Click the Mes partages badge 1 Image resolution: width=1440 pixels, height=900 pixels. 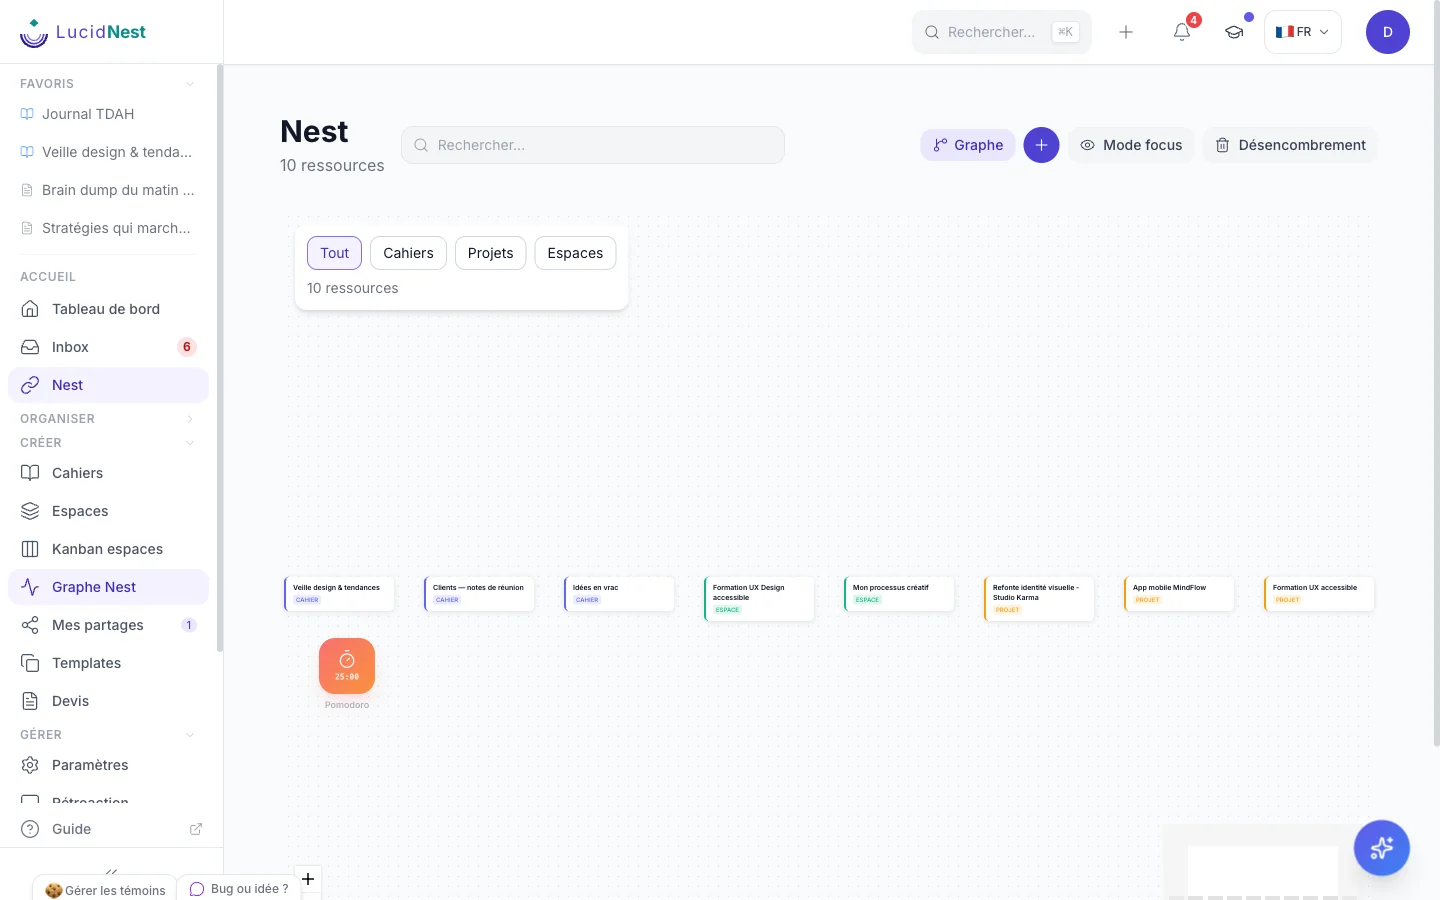click(x=188, y=625)
